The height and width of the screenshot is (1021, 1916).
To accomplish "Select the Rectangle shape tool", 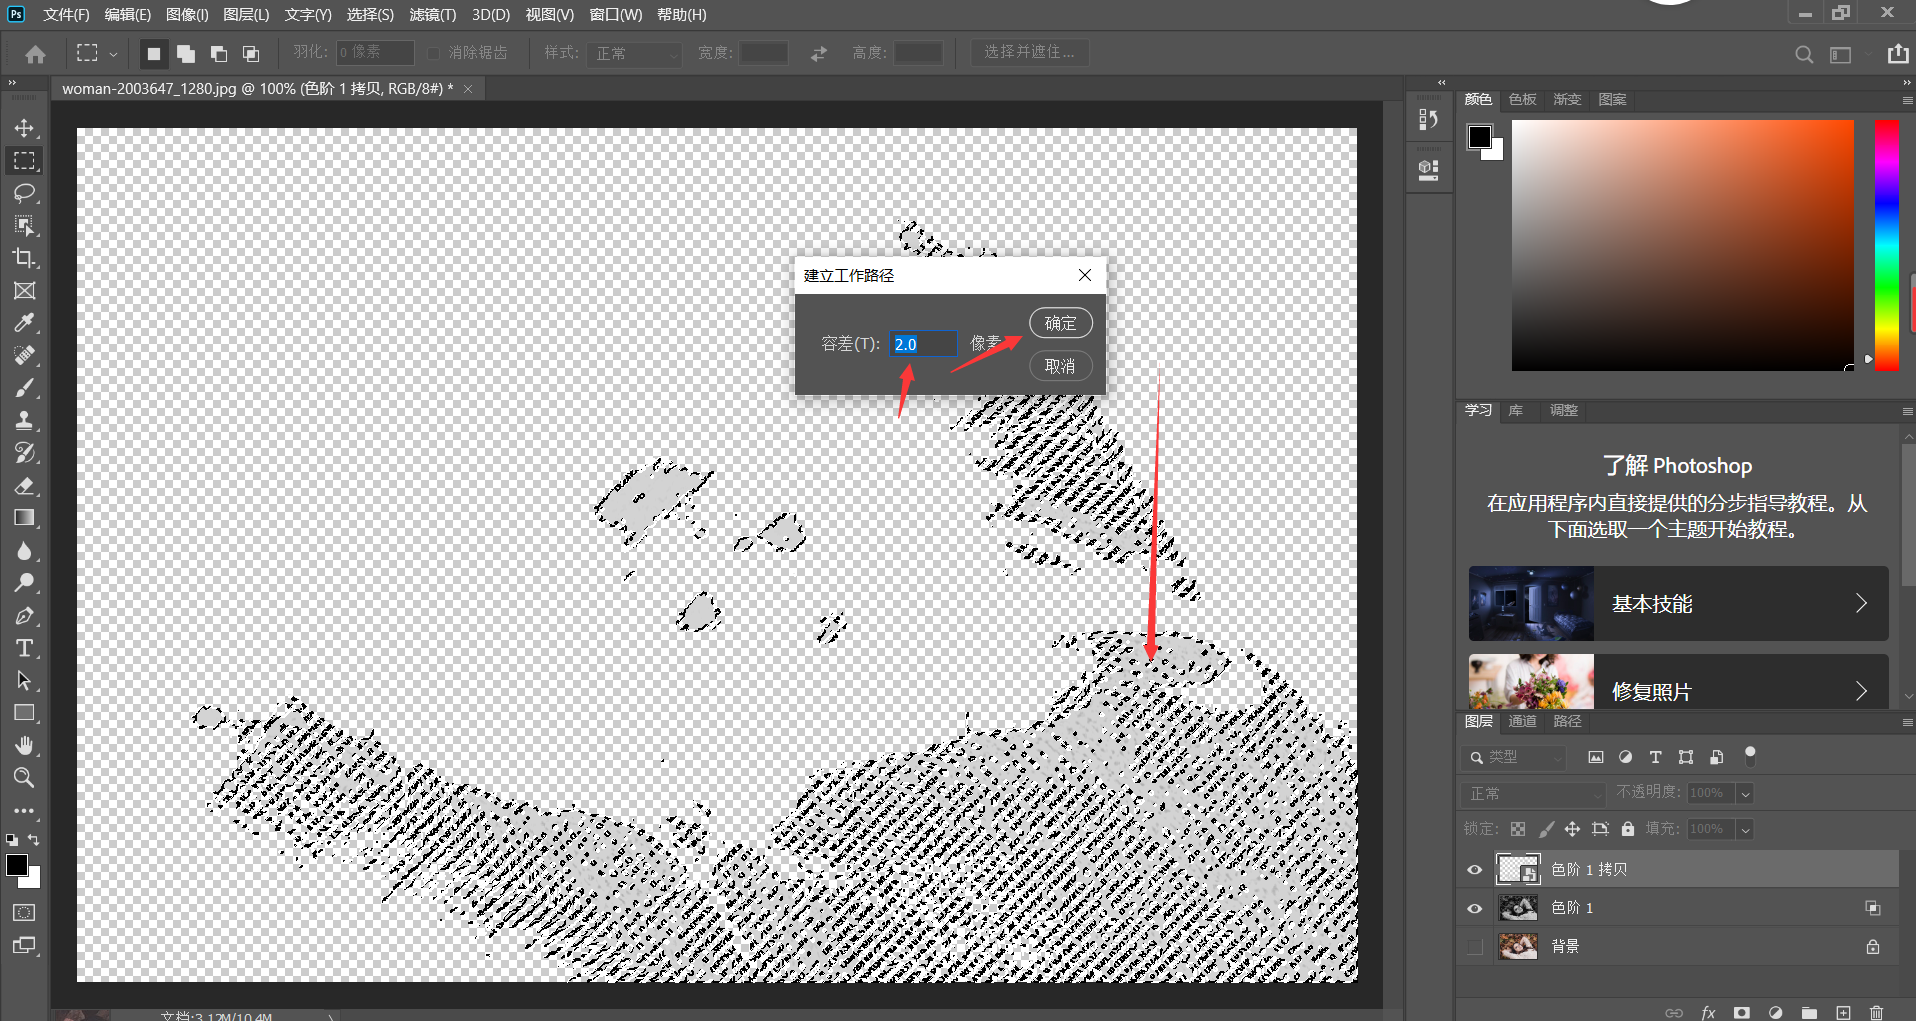I will coord(25,713).
